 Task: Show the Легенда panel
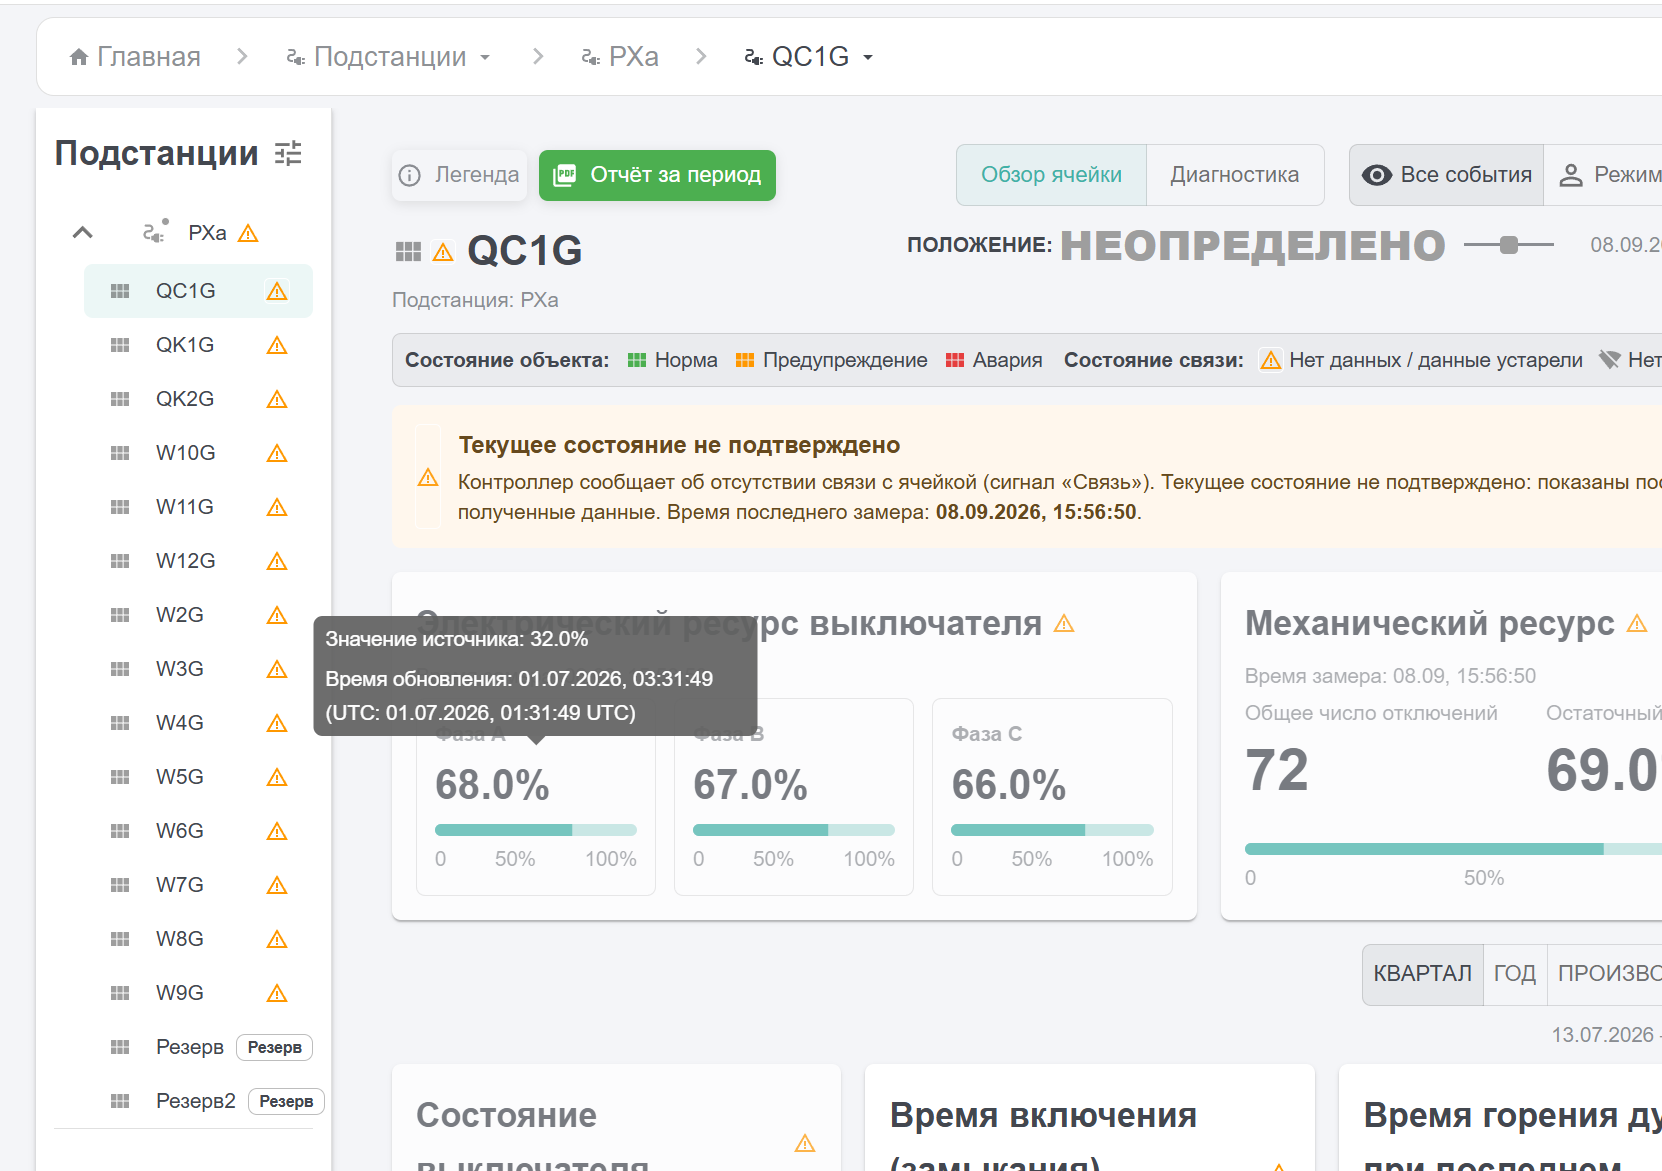tap(459, 175)
